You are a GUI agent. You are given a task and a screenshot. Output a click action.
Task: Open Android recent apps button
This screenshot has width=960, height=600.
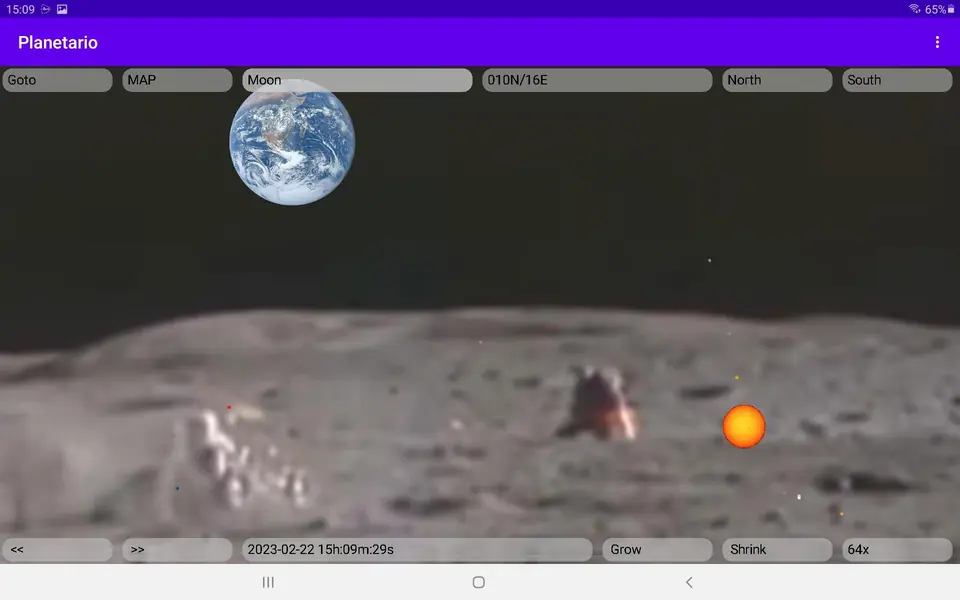(x=268, y=582)
